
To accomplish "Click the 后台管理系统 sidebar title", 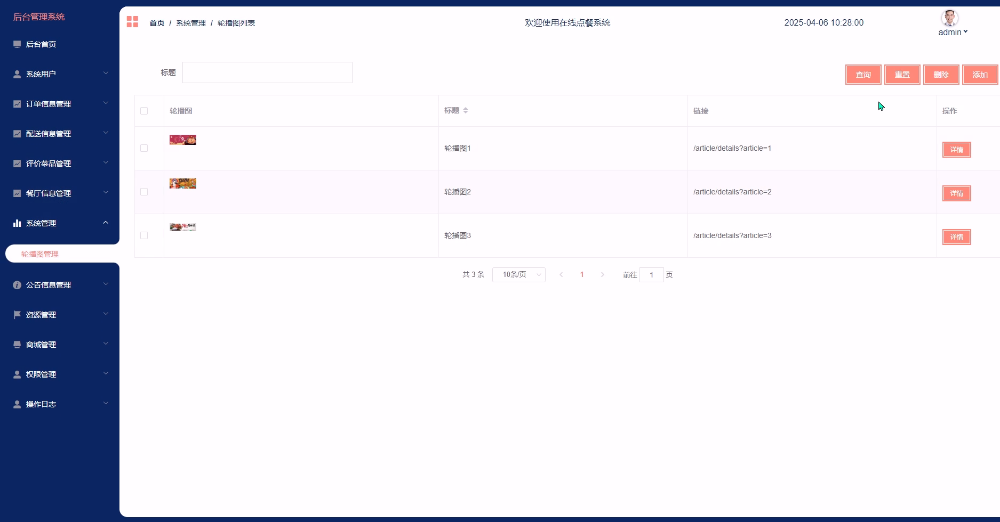I will (x=39, y=17).
